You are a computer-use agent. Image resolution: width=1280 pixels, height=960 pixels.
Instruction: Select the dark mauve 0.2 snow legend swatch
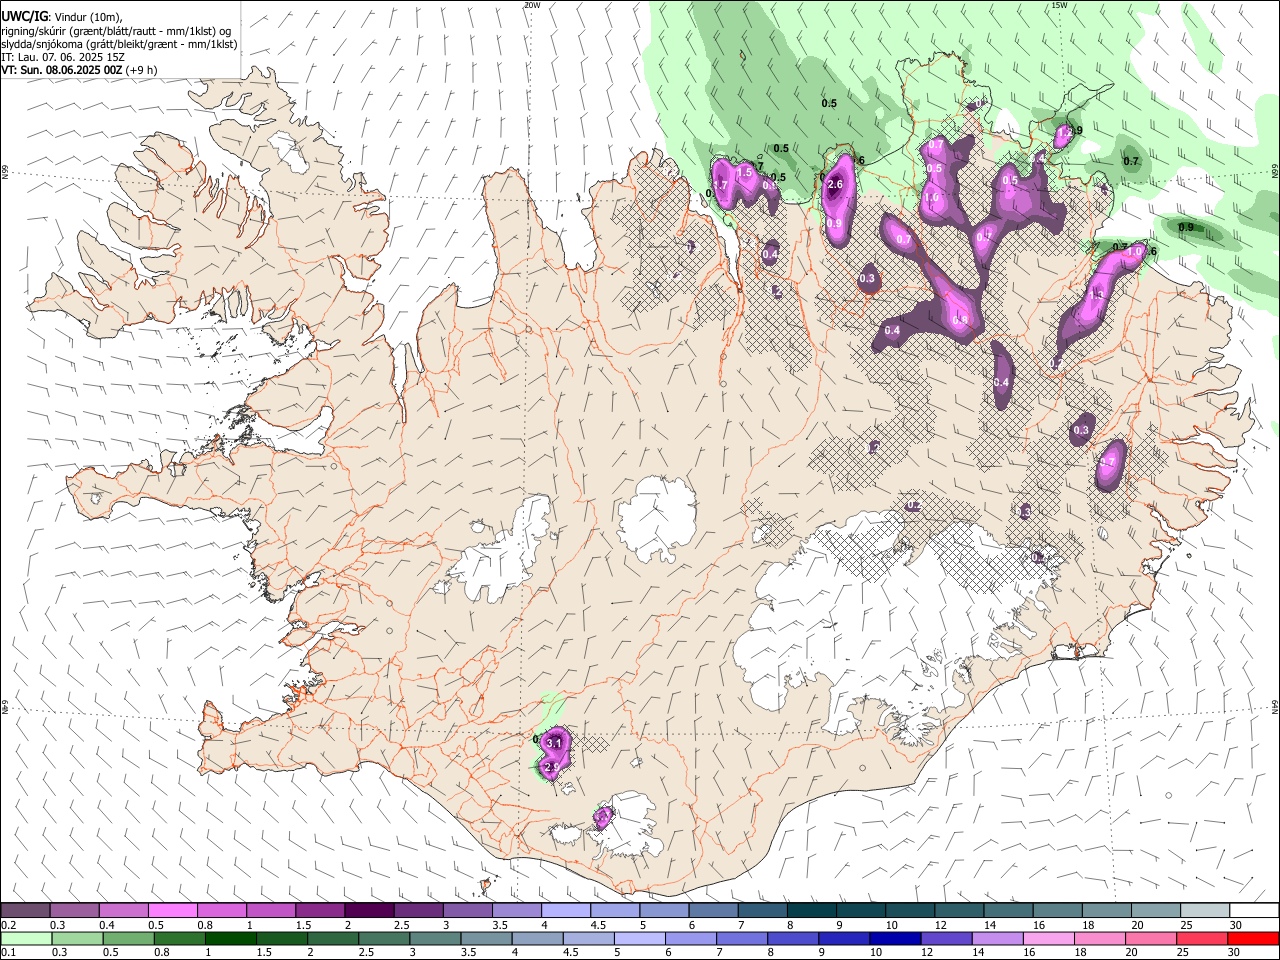[25, 911]
